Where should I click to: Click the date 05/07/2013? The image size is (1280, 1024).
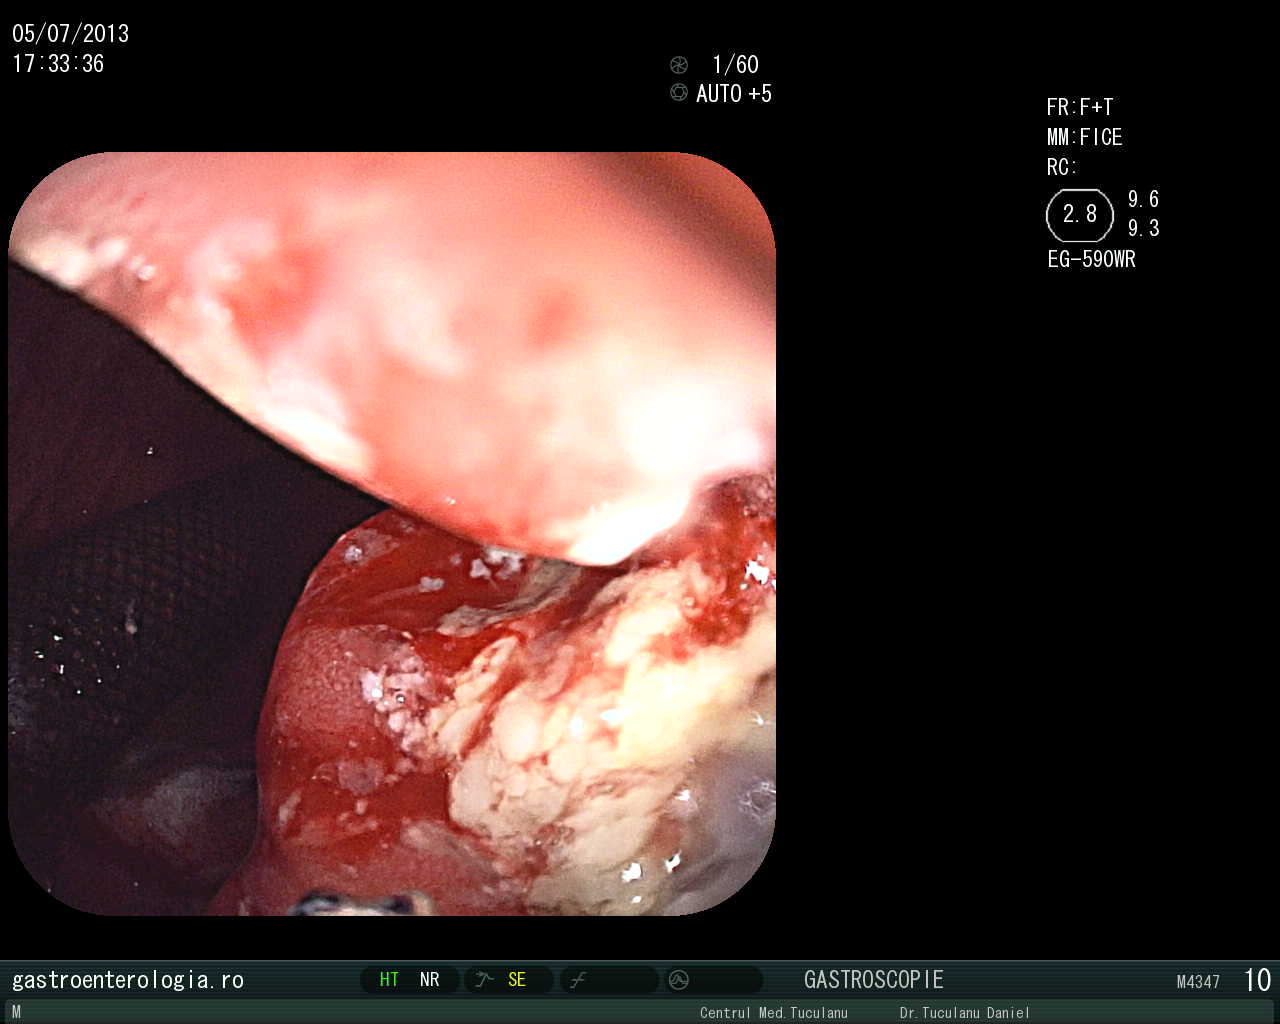tap(71, 34)
